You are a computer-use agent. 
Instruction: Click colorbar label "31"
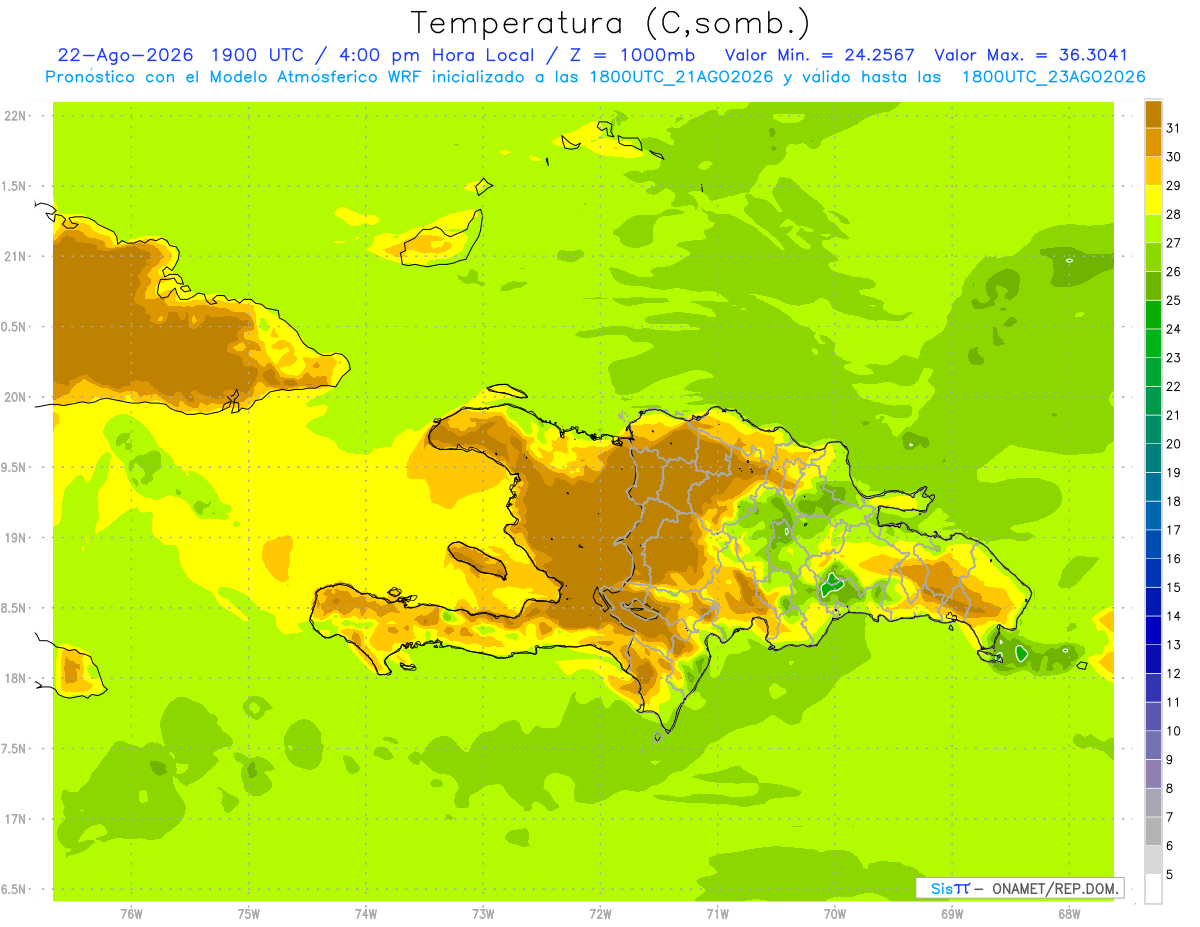1174,127
